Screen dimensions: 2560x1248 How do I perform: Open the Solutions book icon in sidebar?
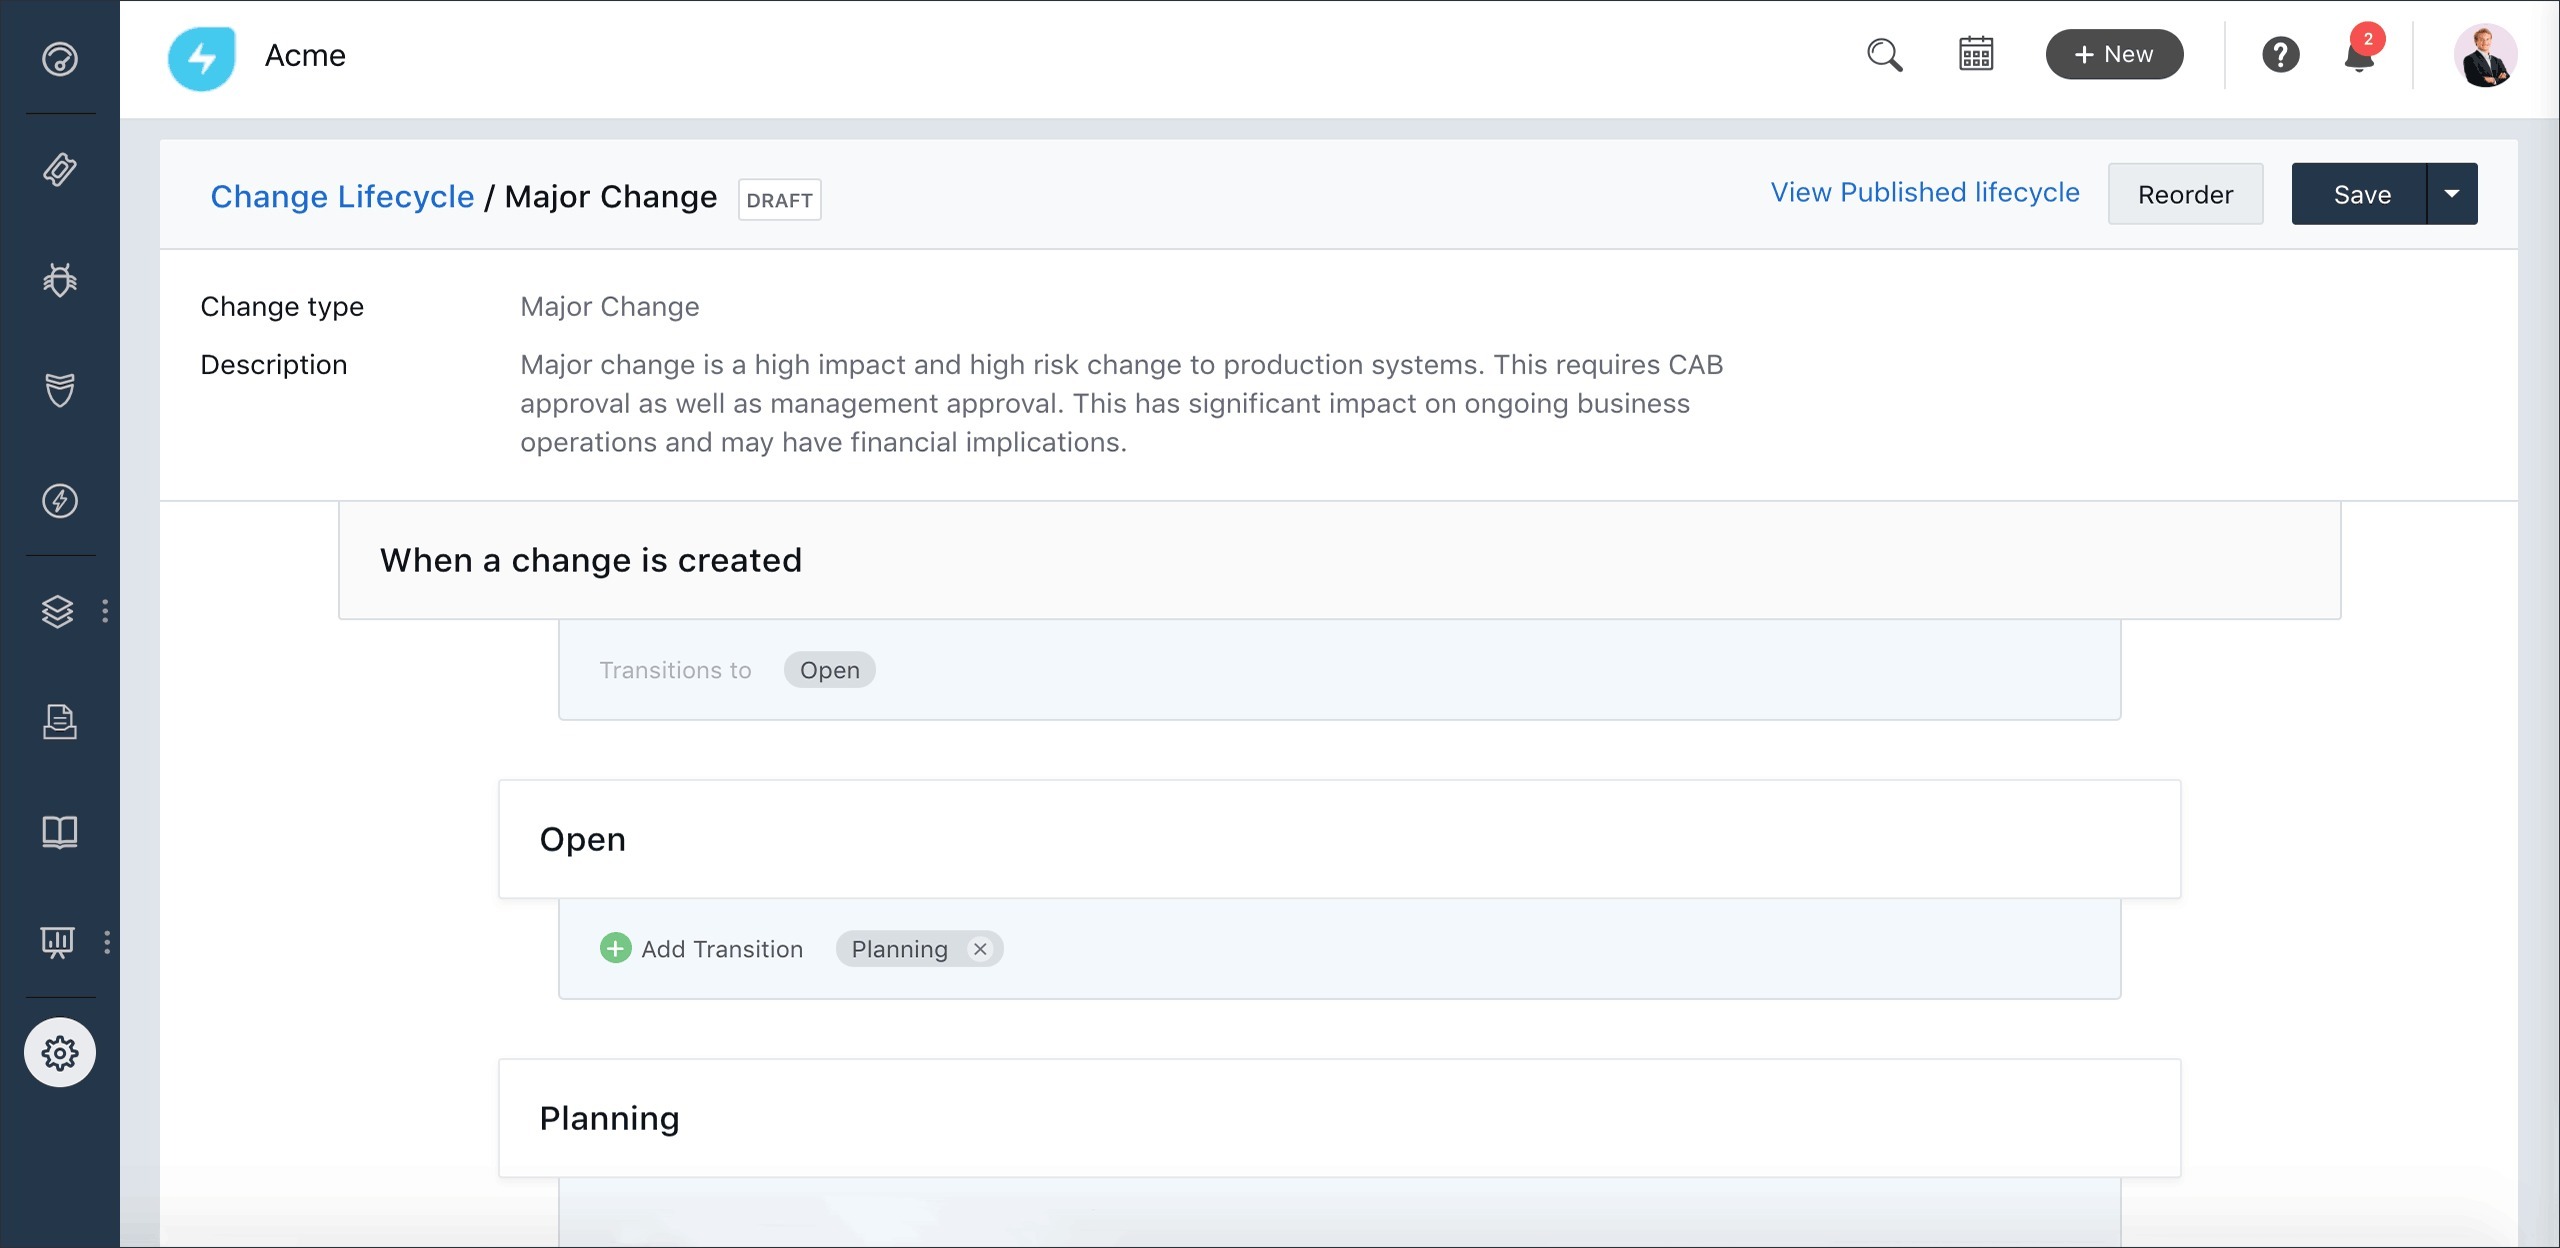point(60,831)
